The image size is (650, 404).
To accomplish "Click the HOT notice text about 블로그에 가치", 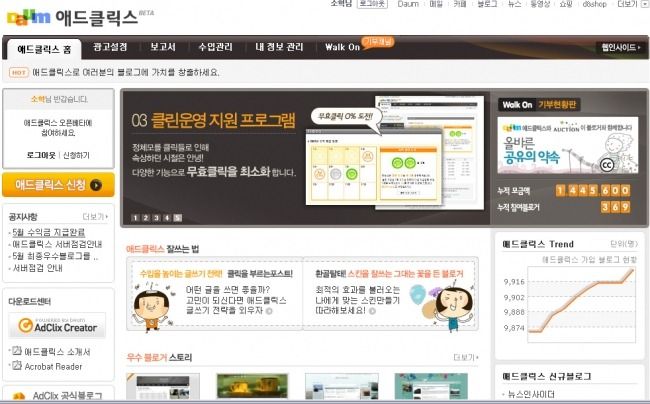I will point(126,73).
